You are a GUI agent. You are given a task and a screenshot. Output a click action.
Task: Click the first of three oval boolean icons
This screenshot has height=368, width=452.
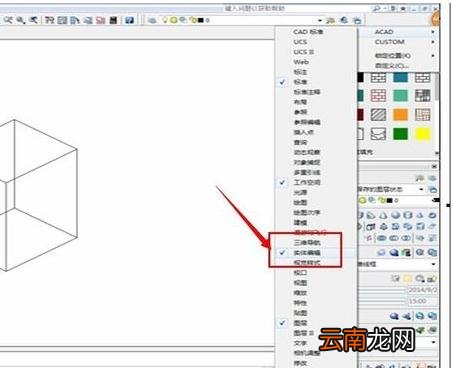click(x=382, y=238)
